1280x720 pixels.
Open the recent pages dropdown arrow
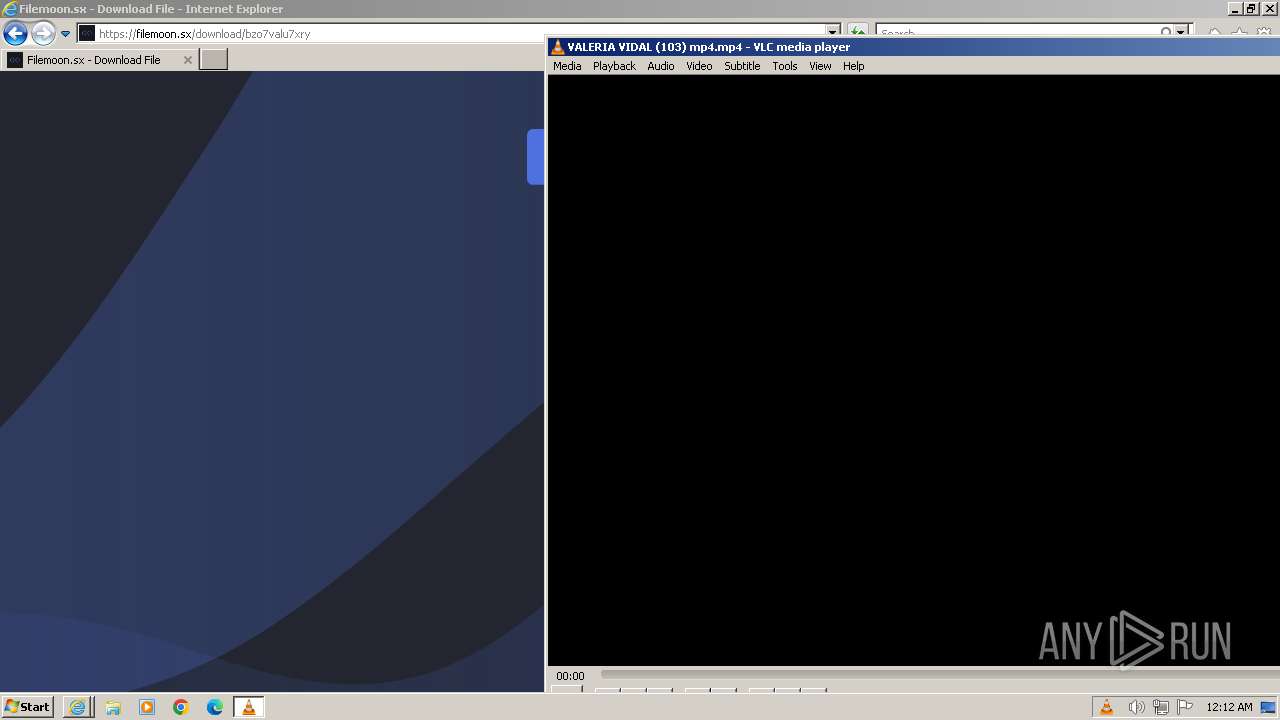coord(65,33)
